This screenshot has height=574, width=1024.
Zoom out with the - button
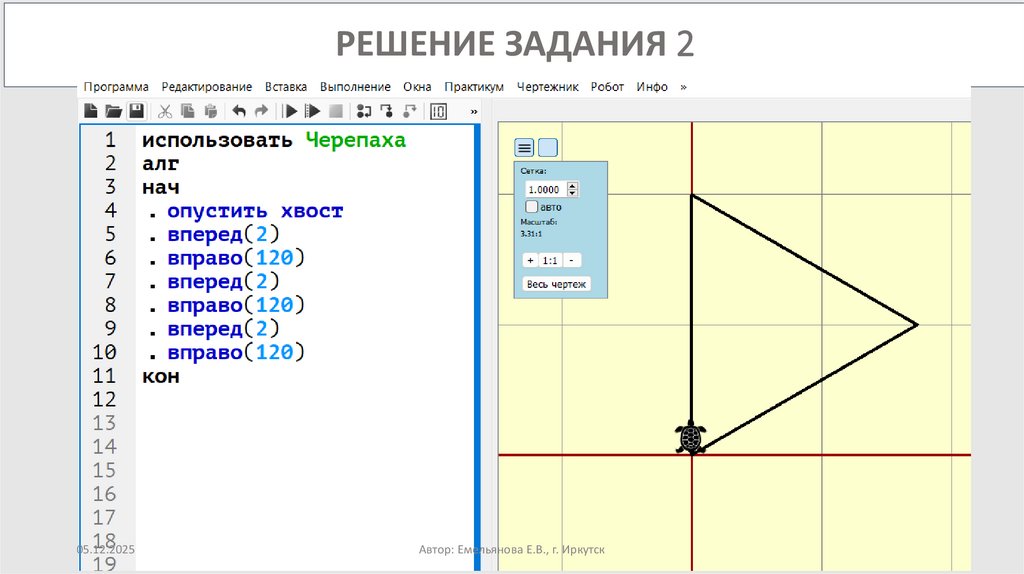tap(571, 260)
